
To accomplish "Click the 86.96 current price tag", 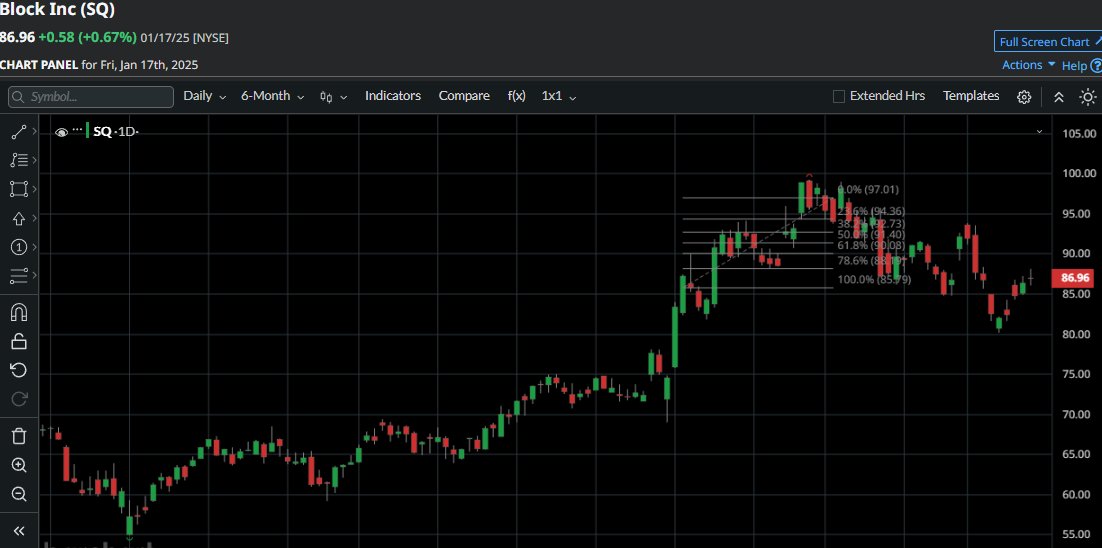I will [x=1075, y=278].
